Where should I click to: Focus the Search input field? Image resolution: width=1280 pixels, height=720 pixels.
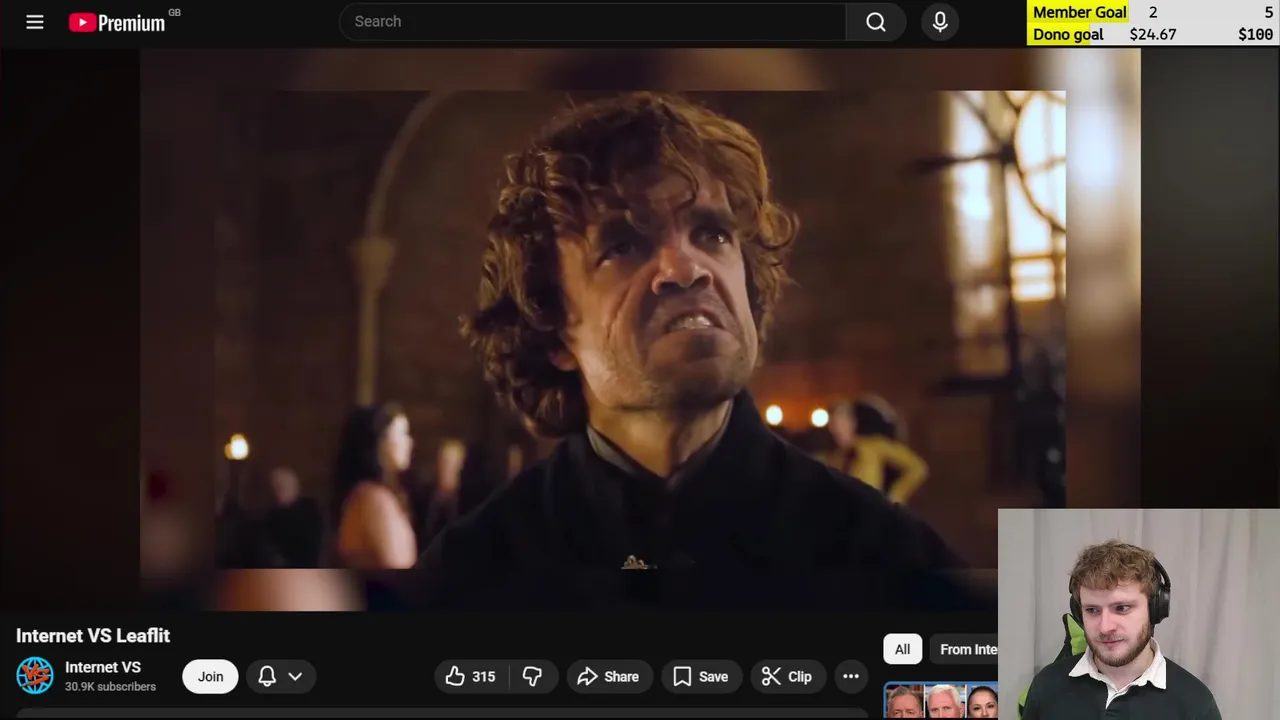[x=592, y=21]
